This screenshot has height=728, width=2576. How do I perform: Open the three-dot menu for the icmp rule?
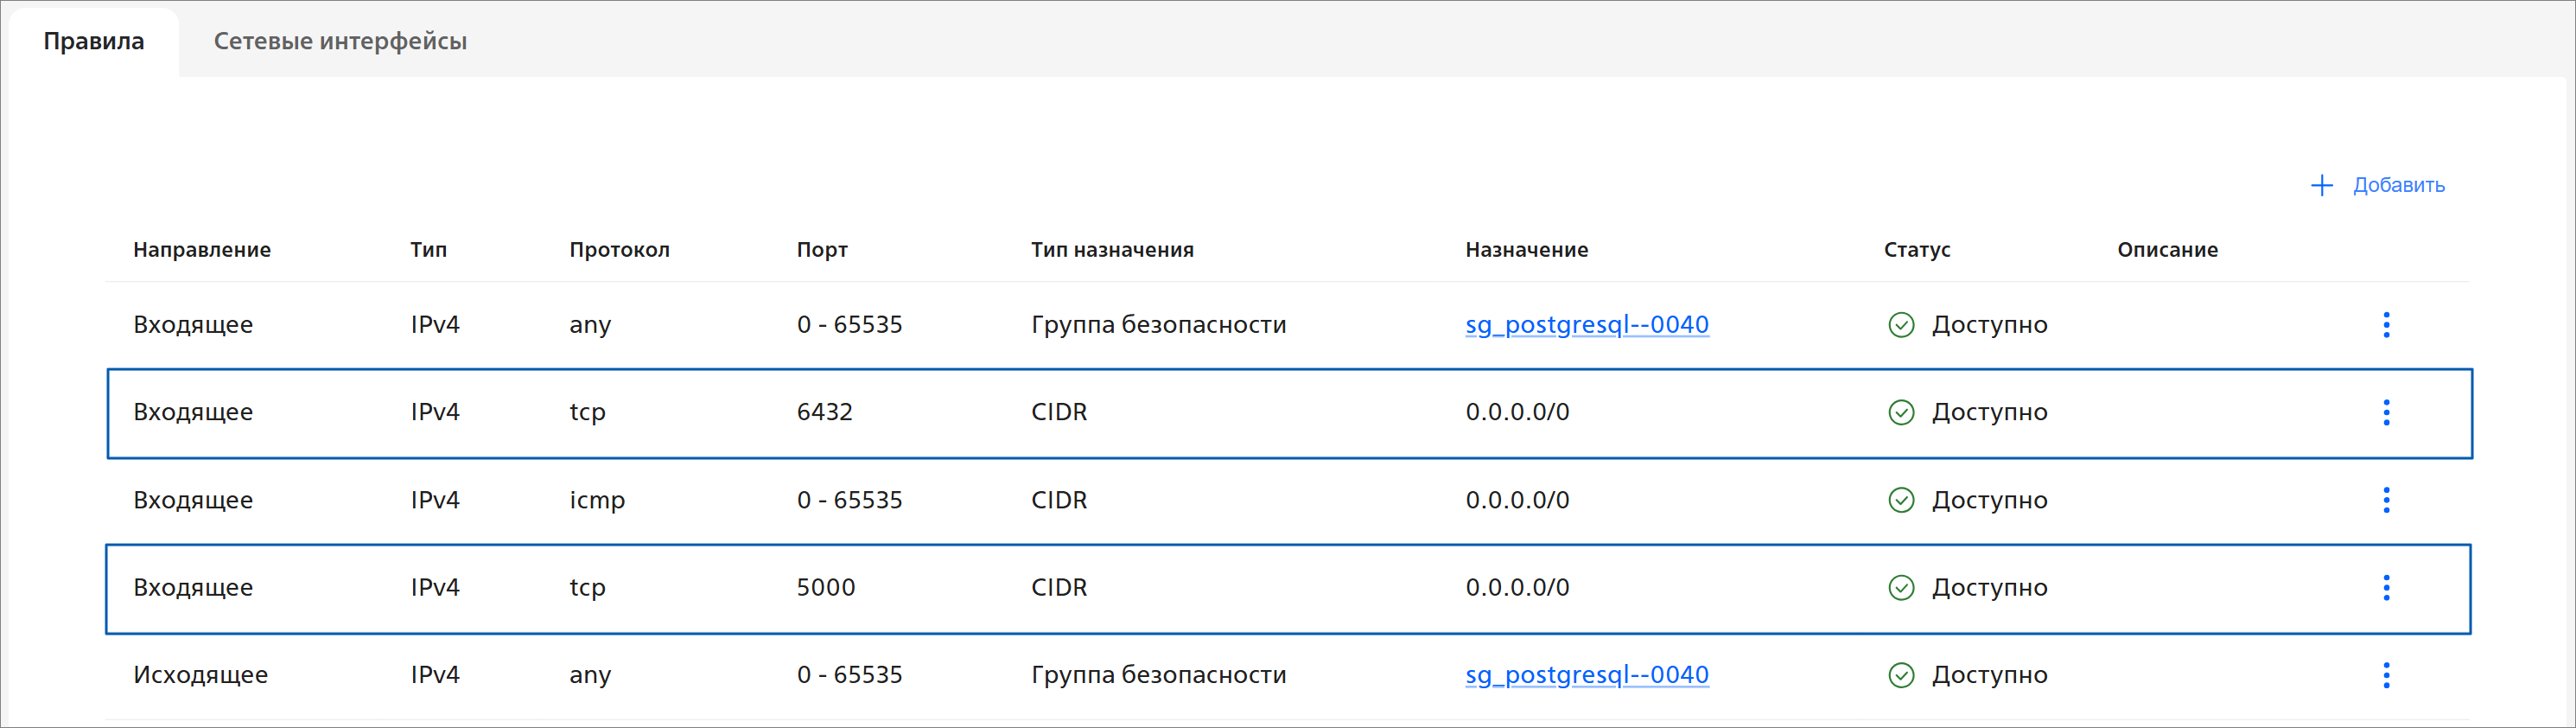coord(2386,500)
